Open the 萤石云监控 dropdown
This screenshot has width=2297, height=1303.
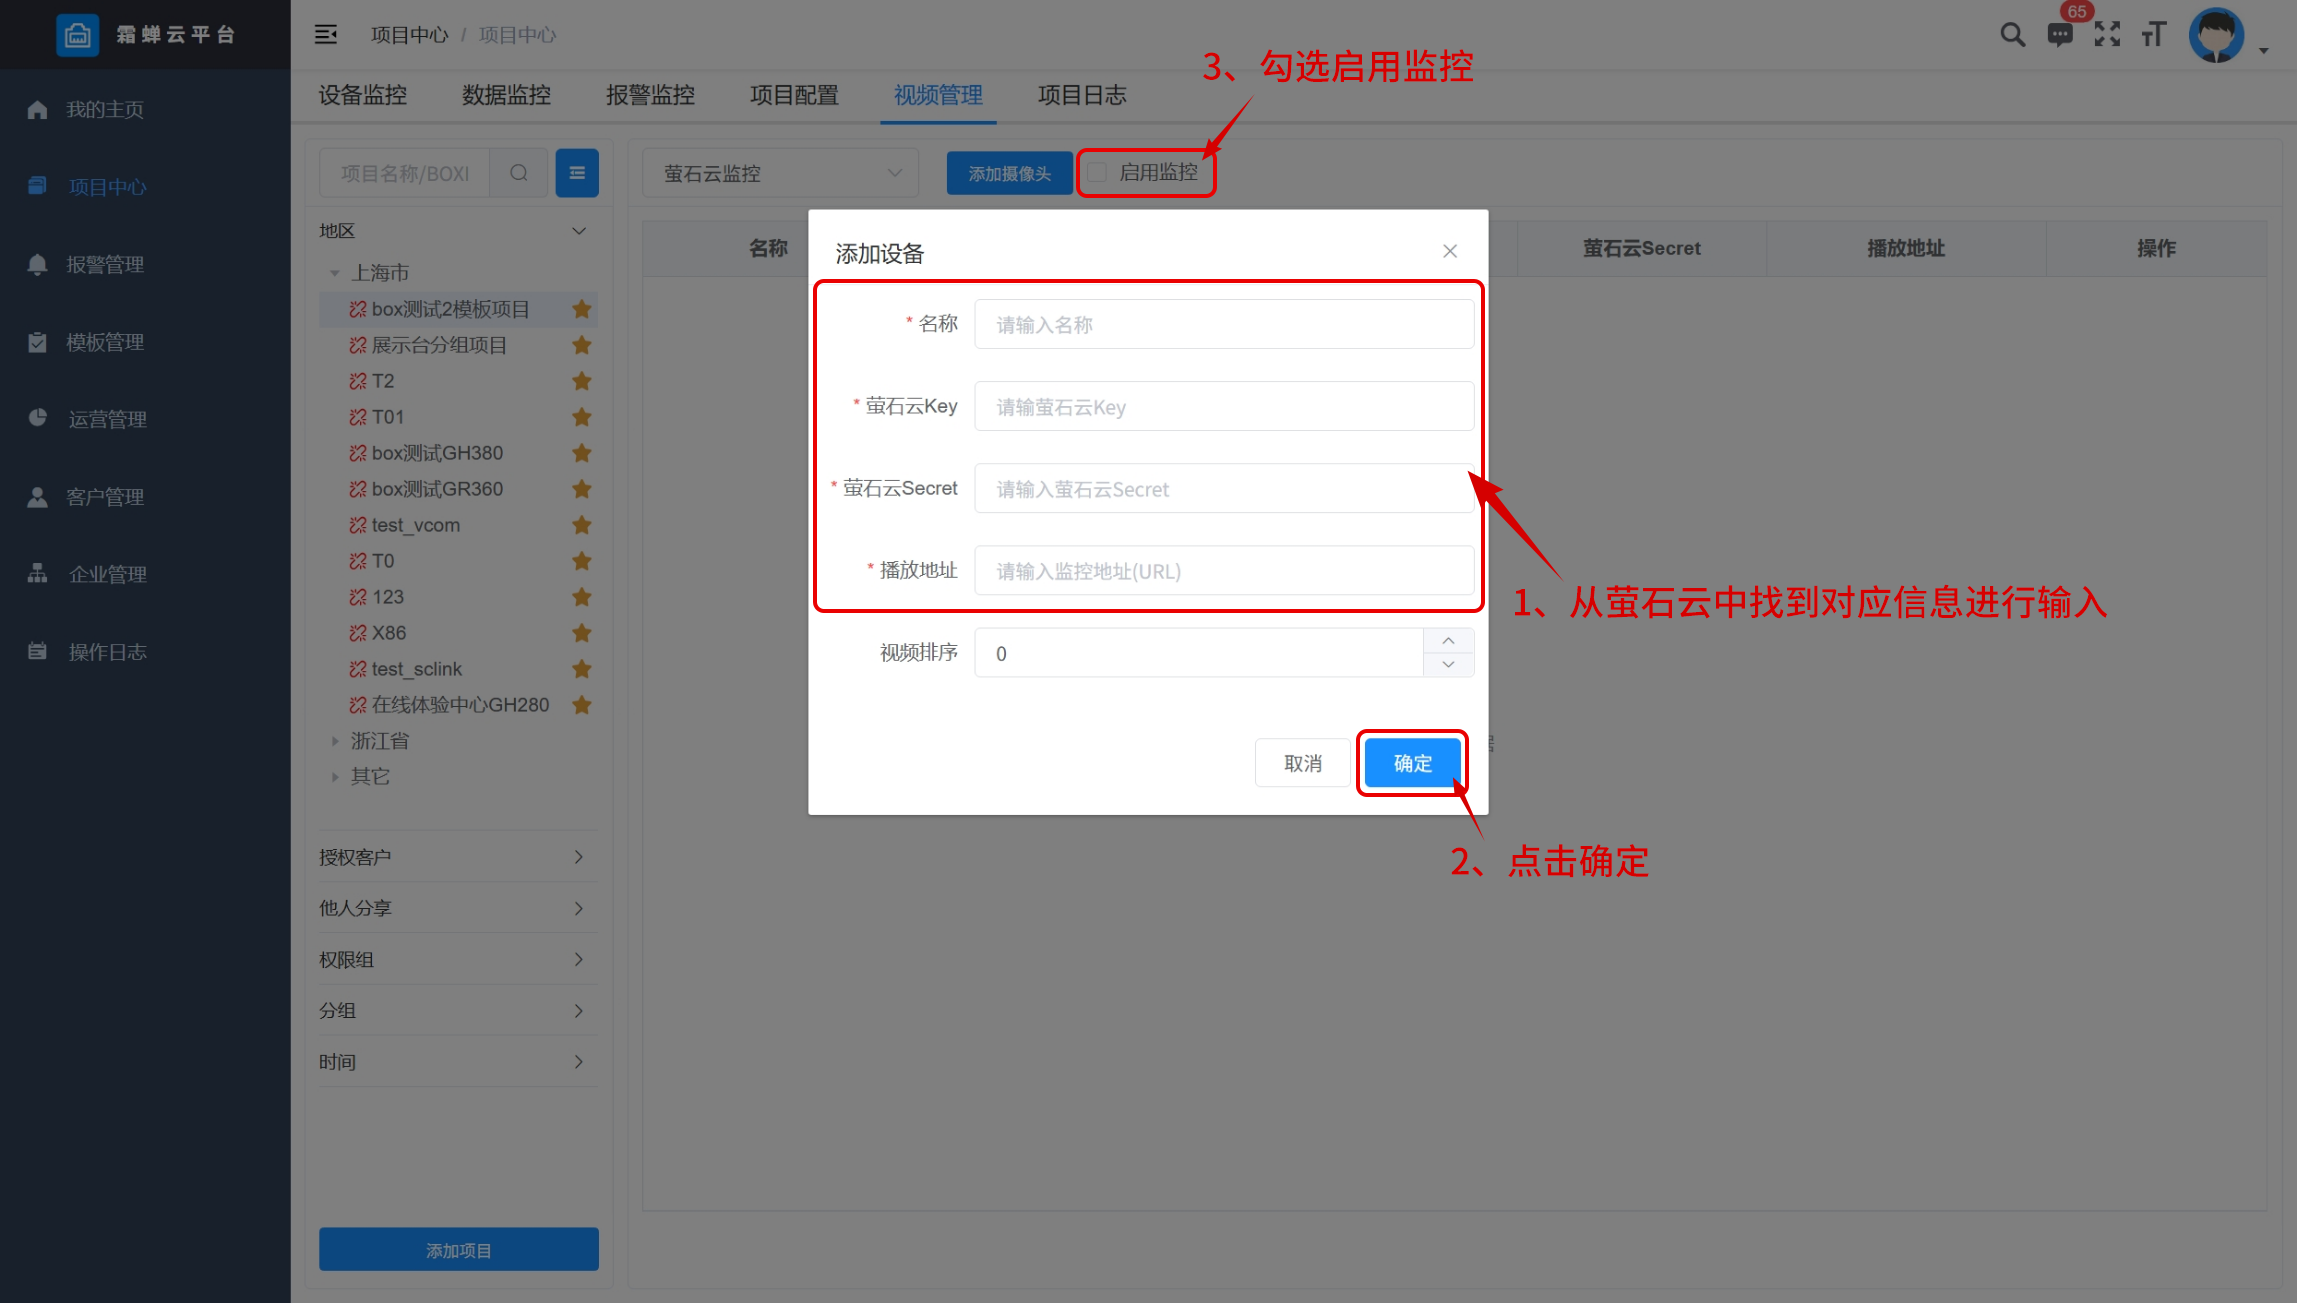tap(780, 173)
